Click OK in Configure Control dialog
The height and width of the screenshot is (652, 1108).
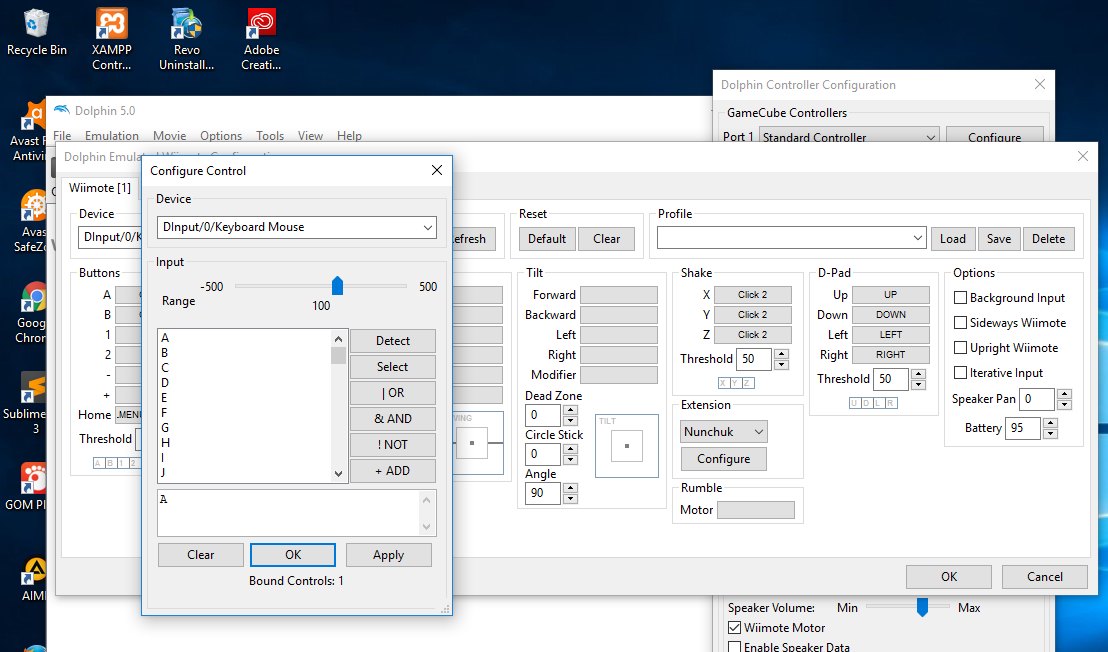[x=293, y=555]
